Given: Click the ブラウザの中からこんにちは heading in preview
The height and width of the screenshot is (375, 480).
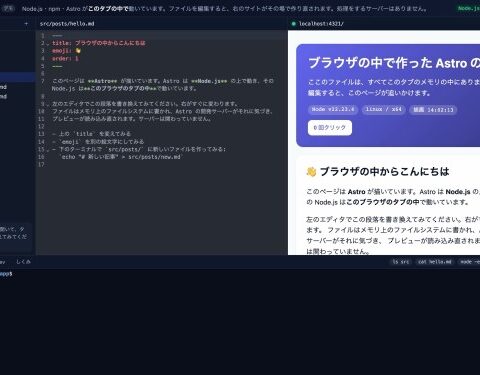Looking at the screenshot, I should point(384,172).
